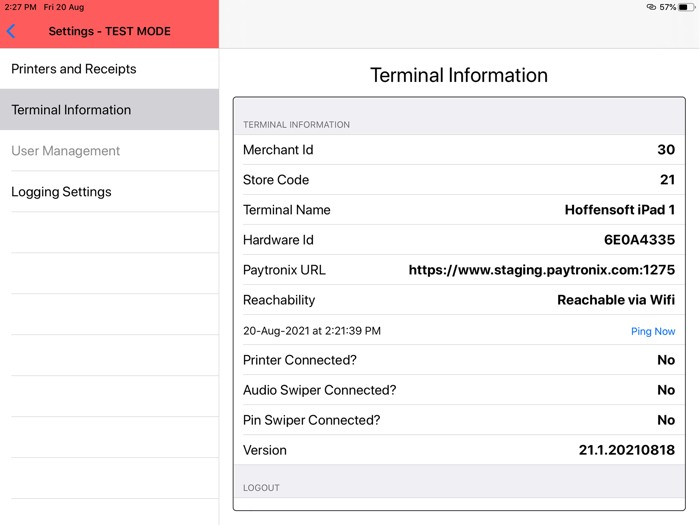Check the battery icon in status bar
The image size is (700, 525).
pos(686,7)
